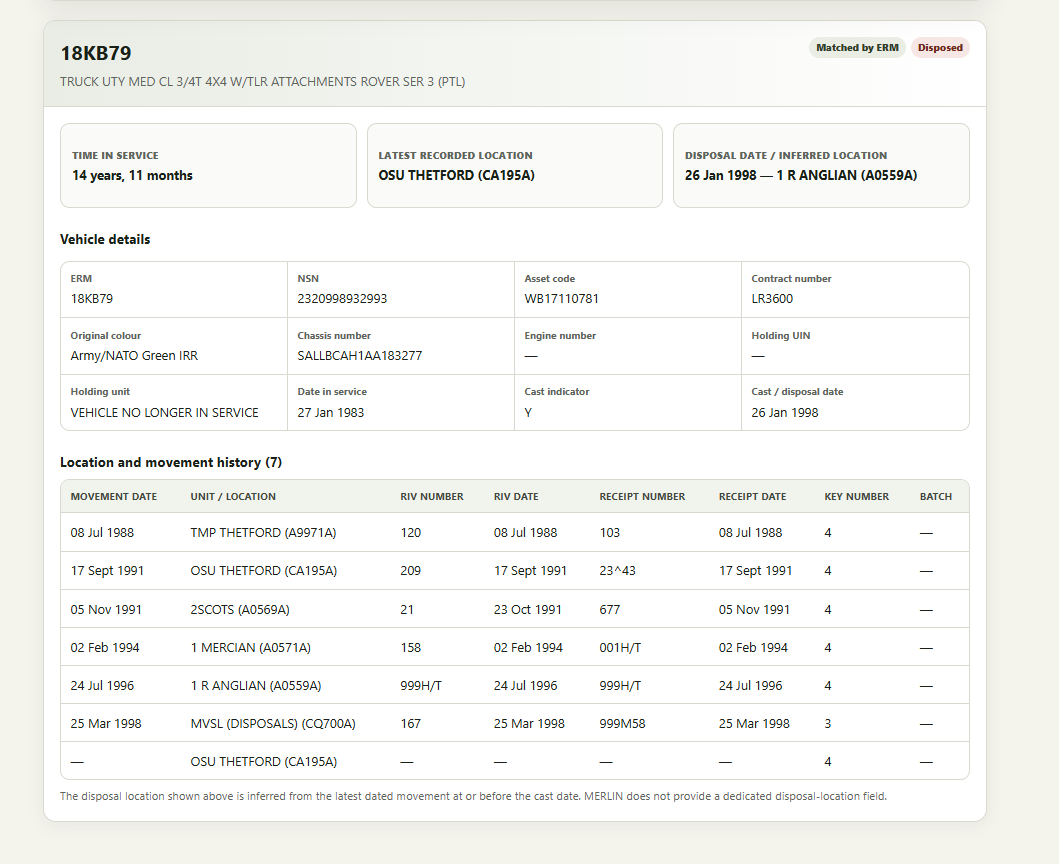The image size is (1059, 864).
Task: Click the Disposed status badge
Action: coord(939,48)
